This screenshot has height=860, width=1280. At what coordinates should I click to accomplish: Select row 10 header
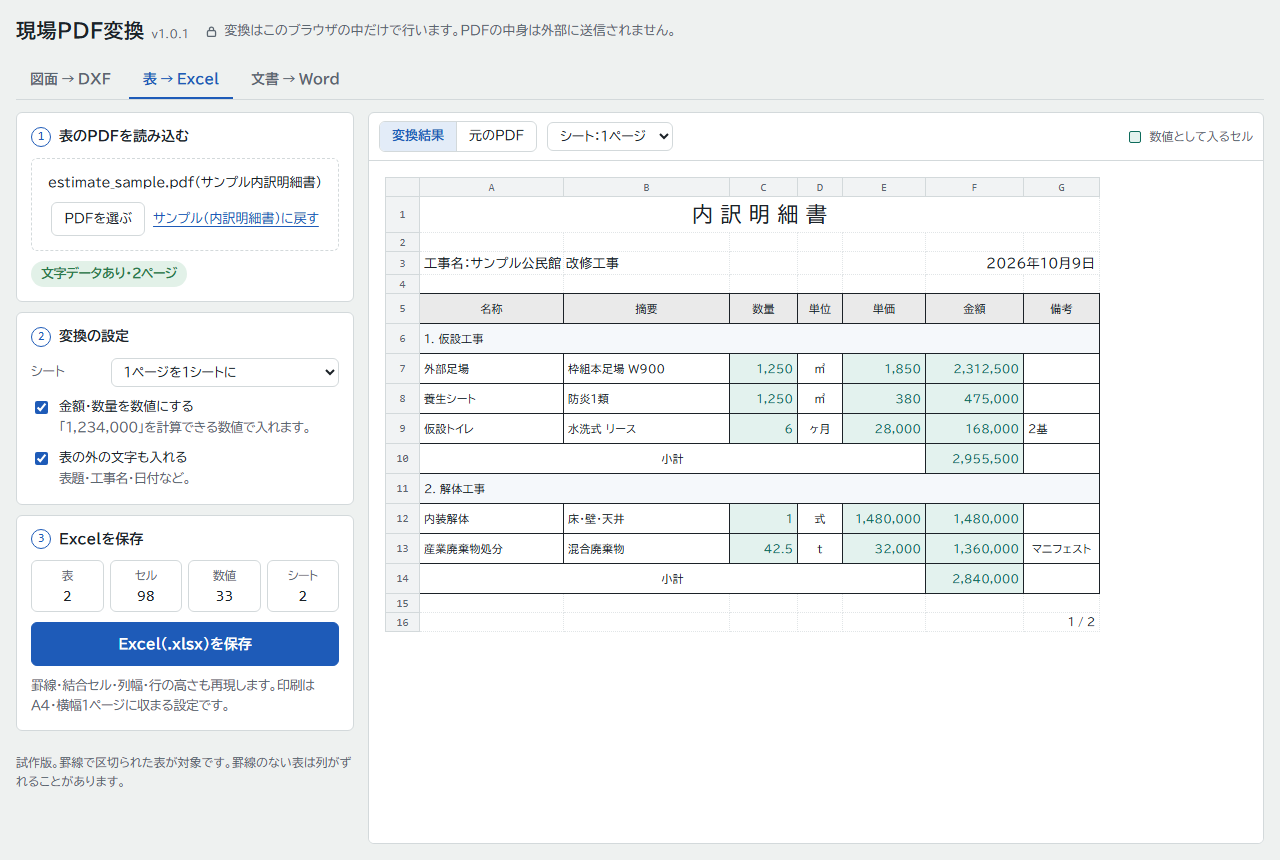point(402,459)
